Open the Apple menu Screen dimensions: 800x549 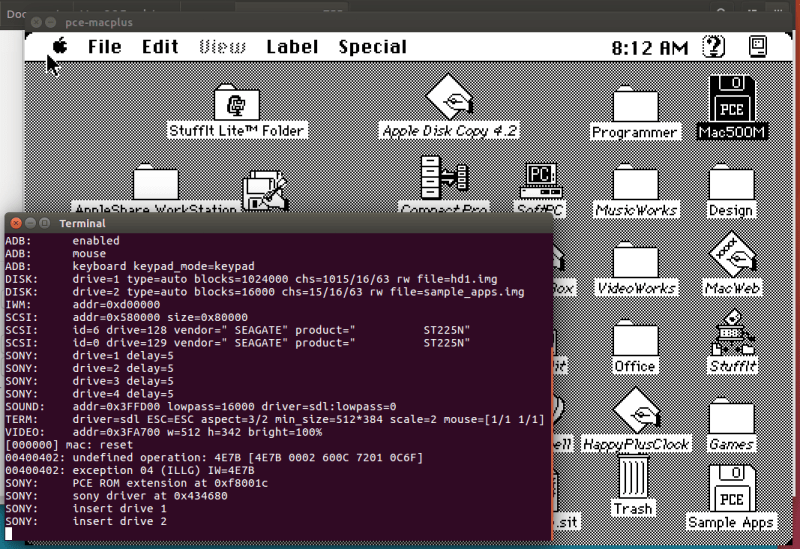coord(60,46)
